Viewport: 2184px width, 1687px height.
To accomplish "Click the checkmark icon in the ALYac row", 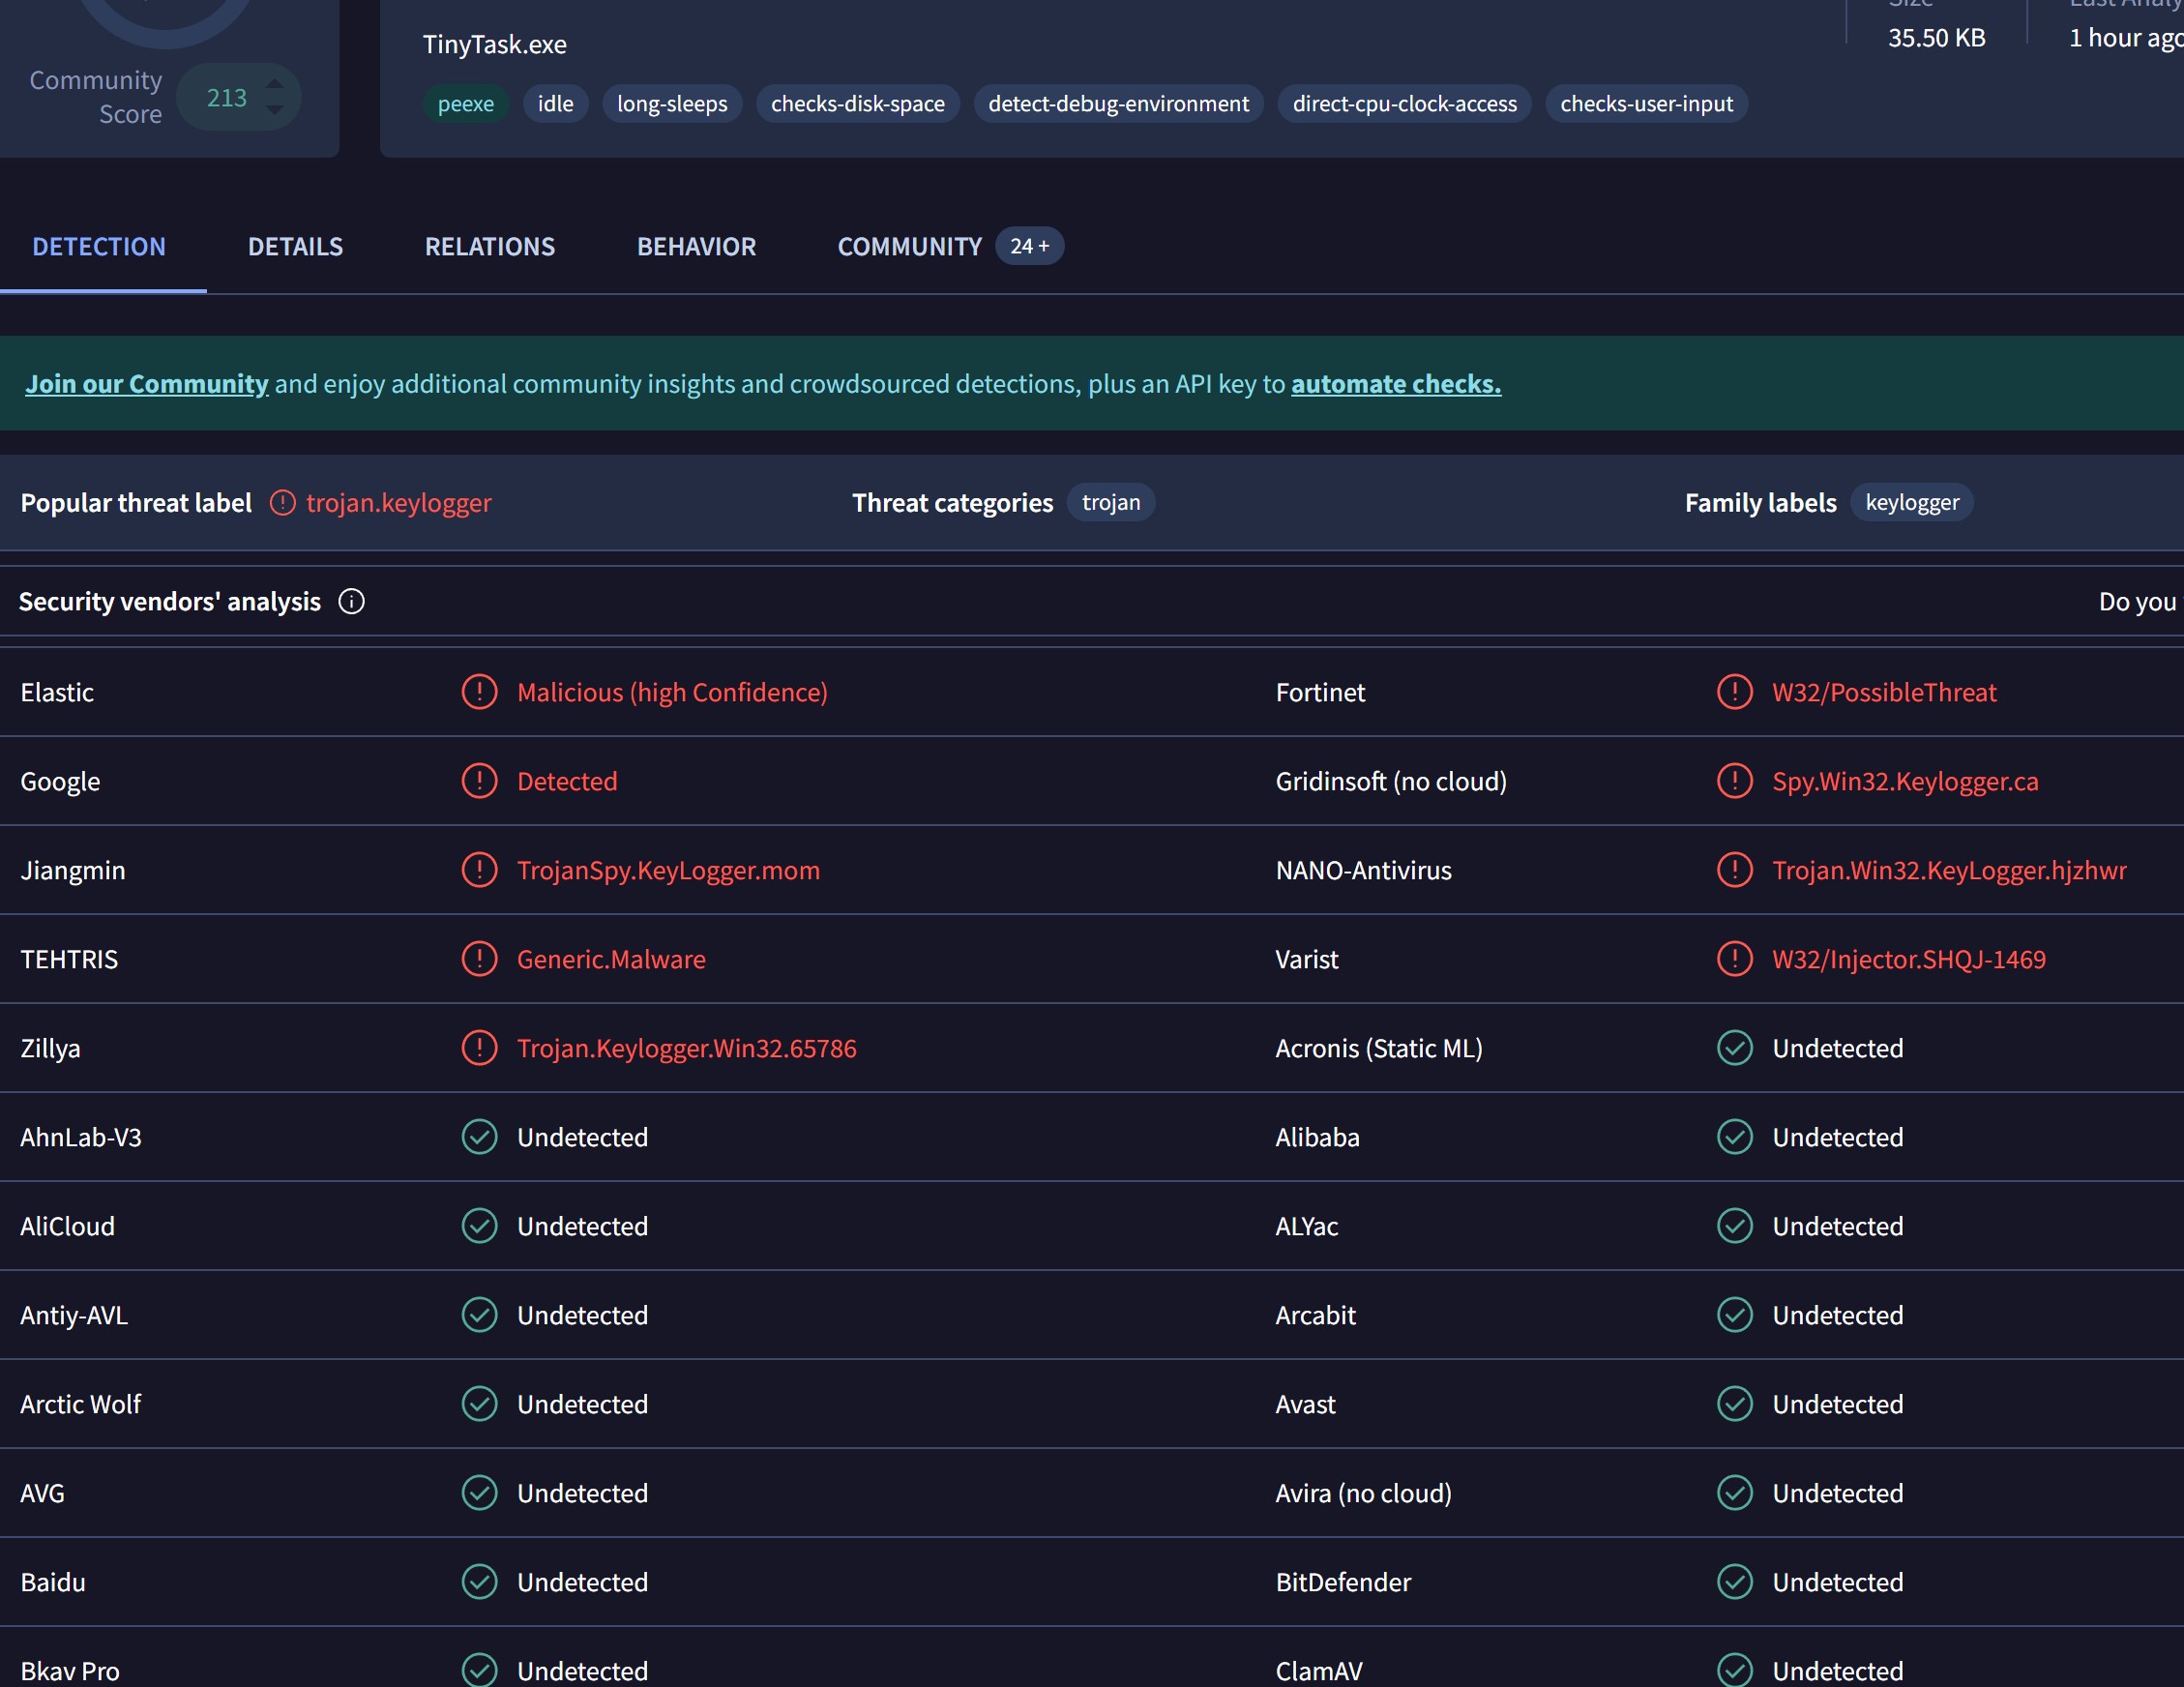I will pyautogui.click(x=1735, y=1226).
